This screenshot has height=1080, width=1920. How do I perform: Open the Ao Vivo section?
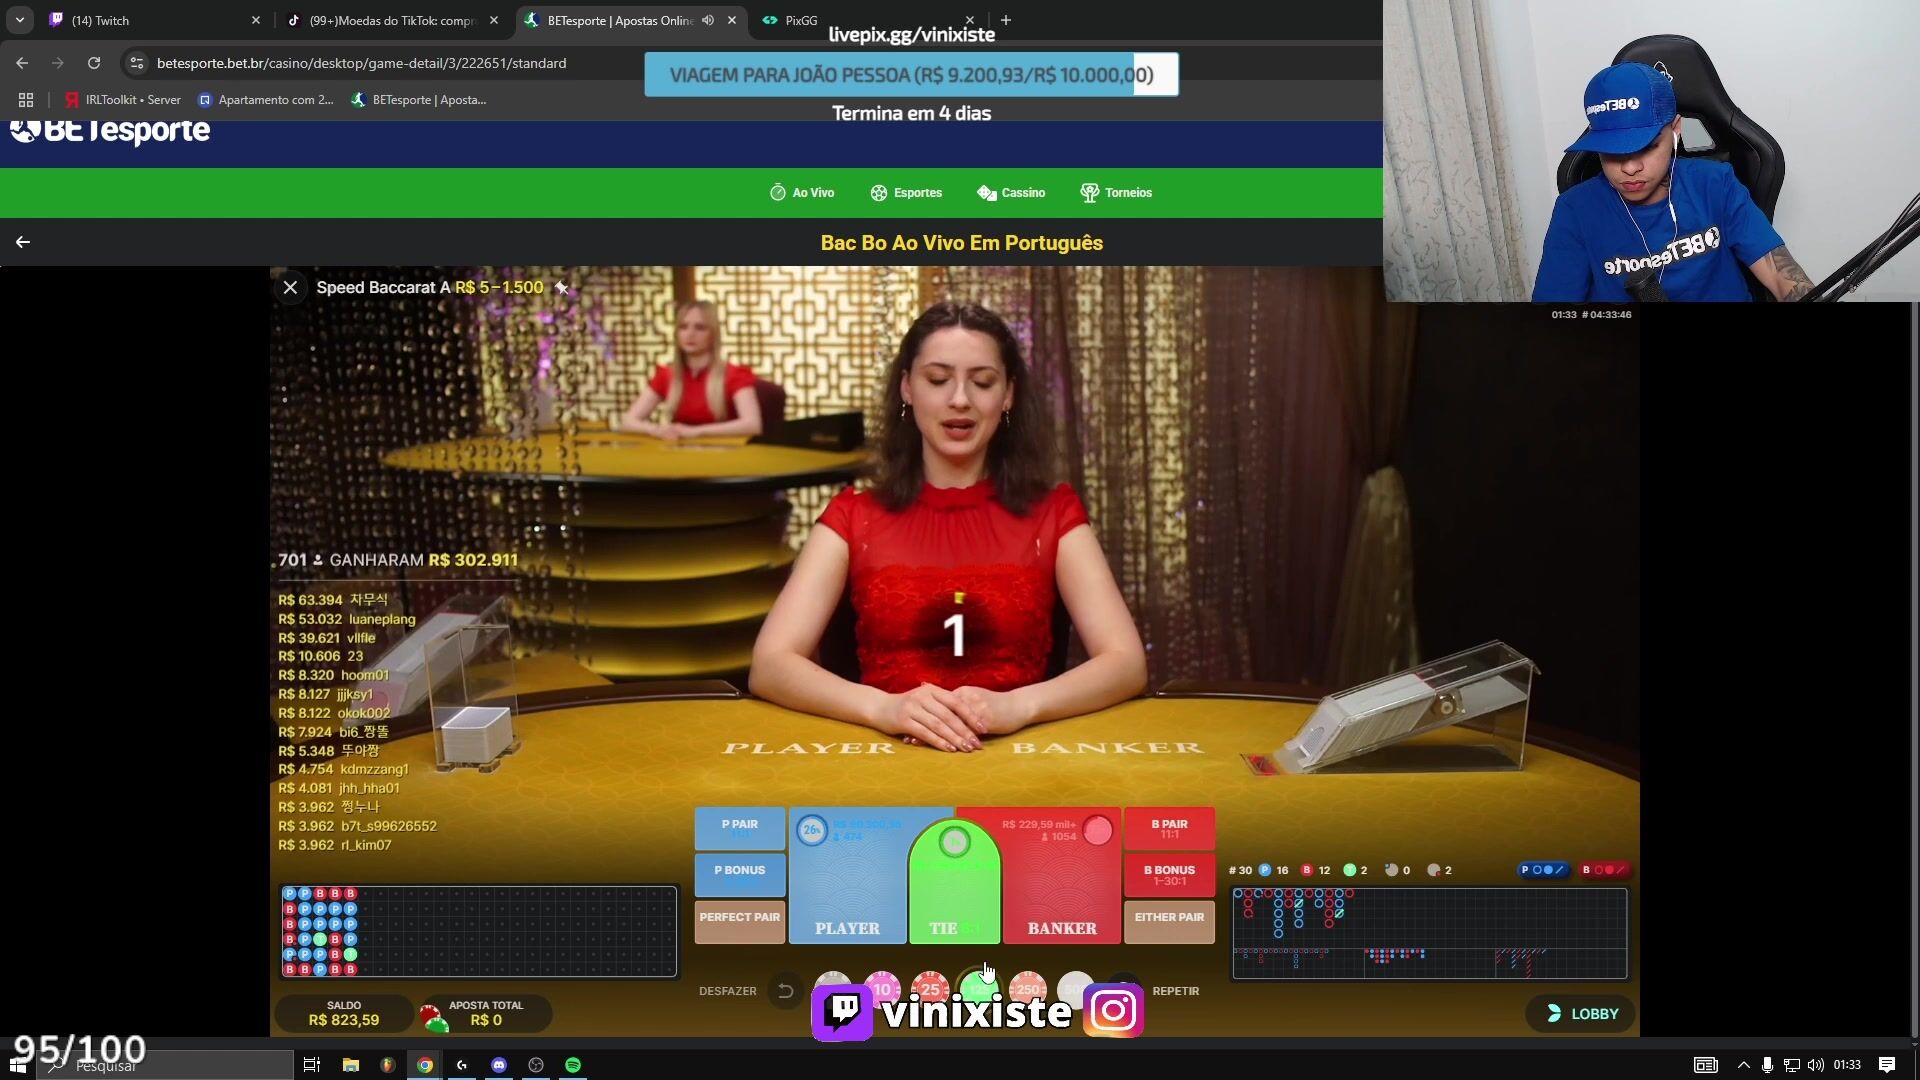[x=802, y=193]
